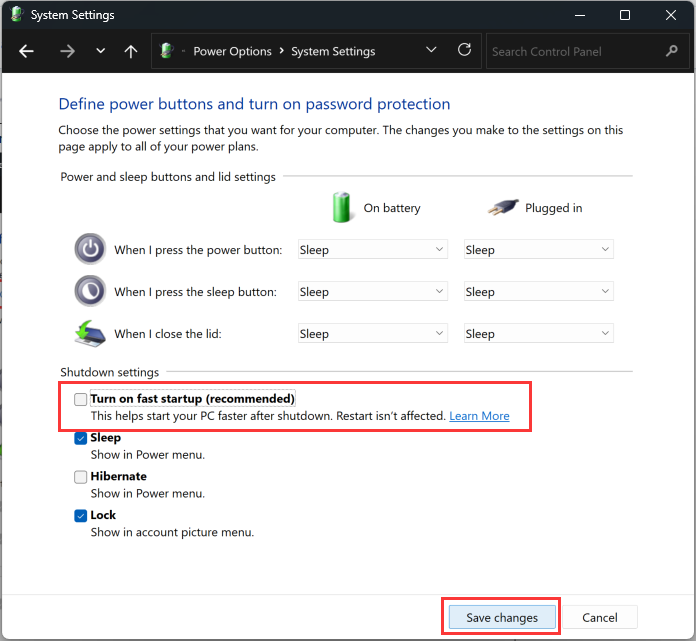The width and height of the screenshot is (696, 641).
Task: Click the battery icon in address bar
Action: 167,51
